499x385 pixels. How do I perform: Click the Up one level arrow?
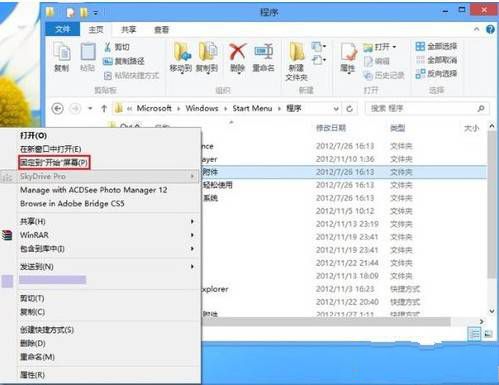104,109
